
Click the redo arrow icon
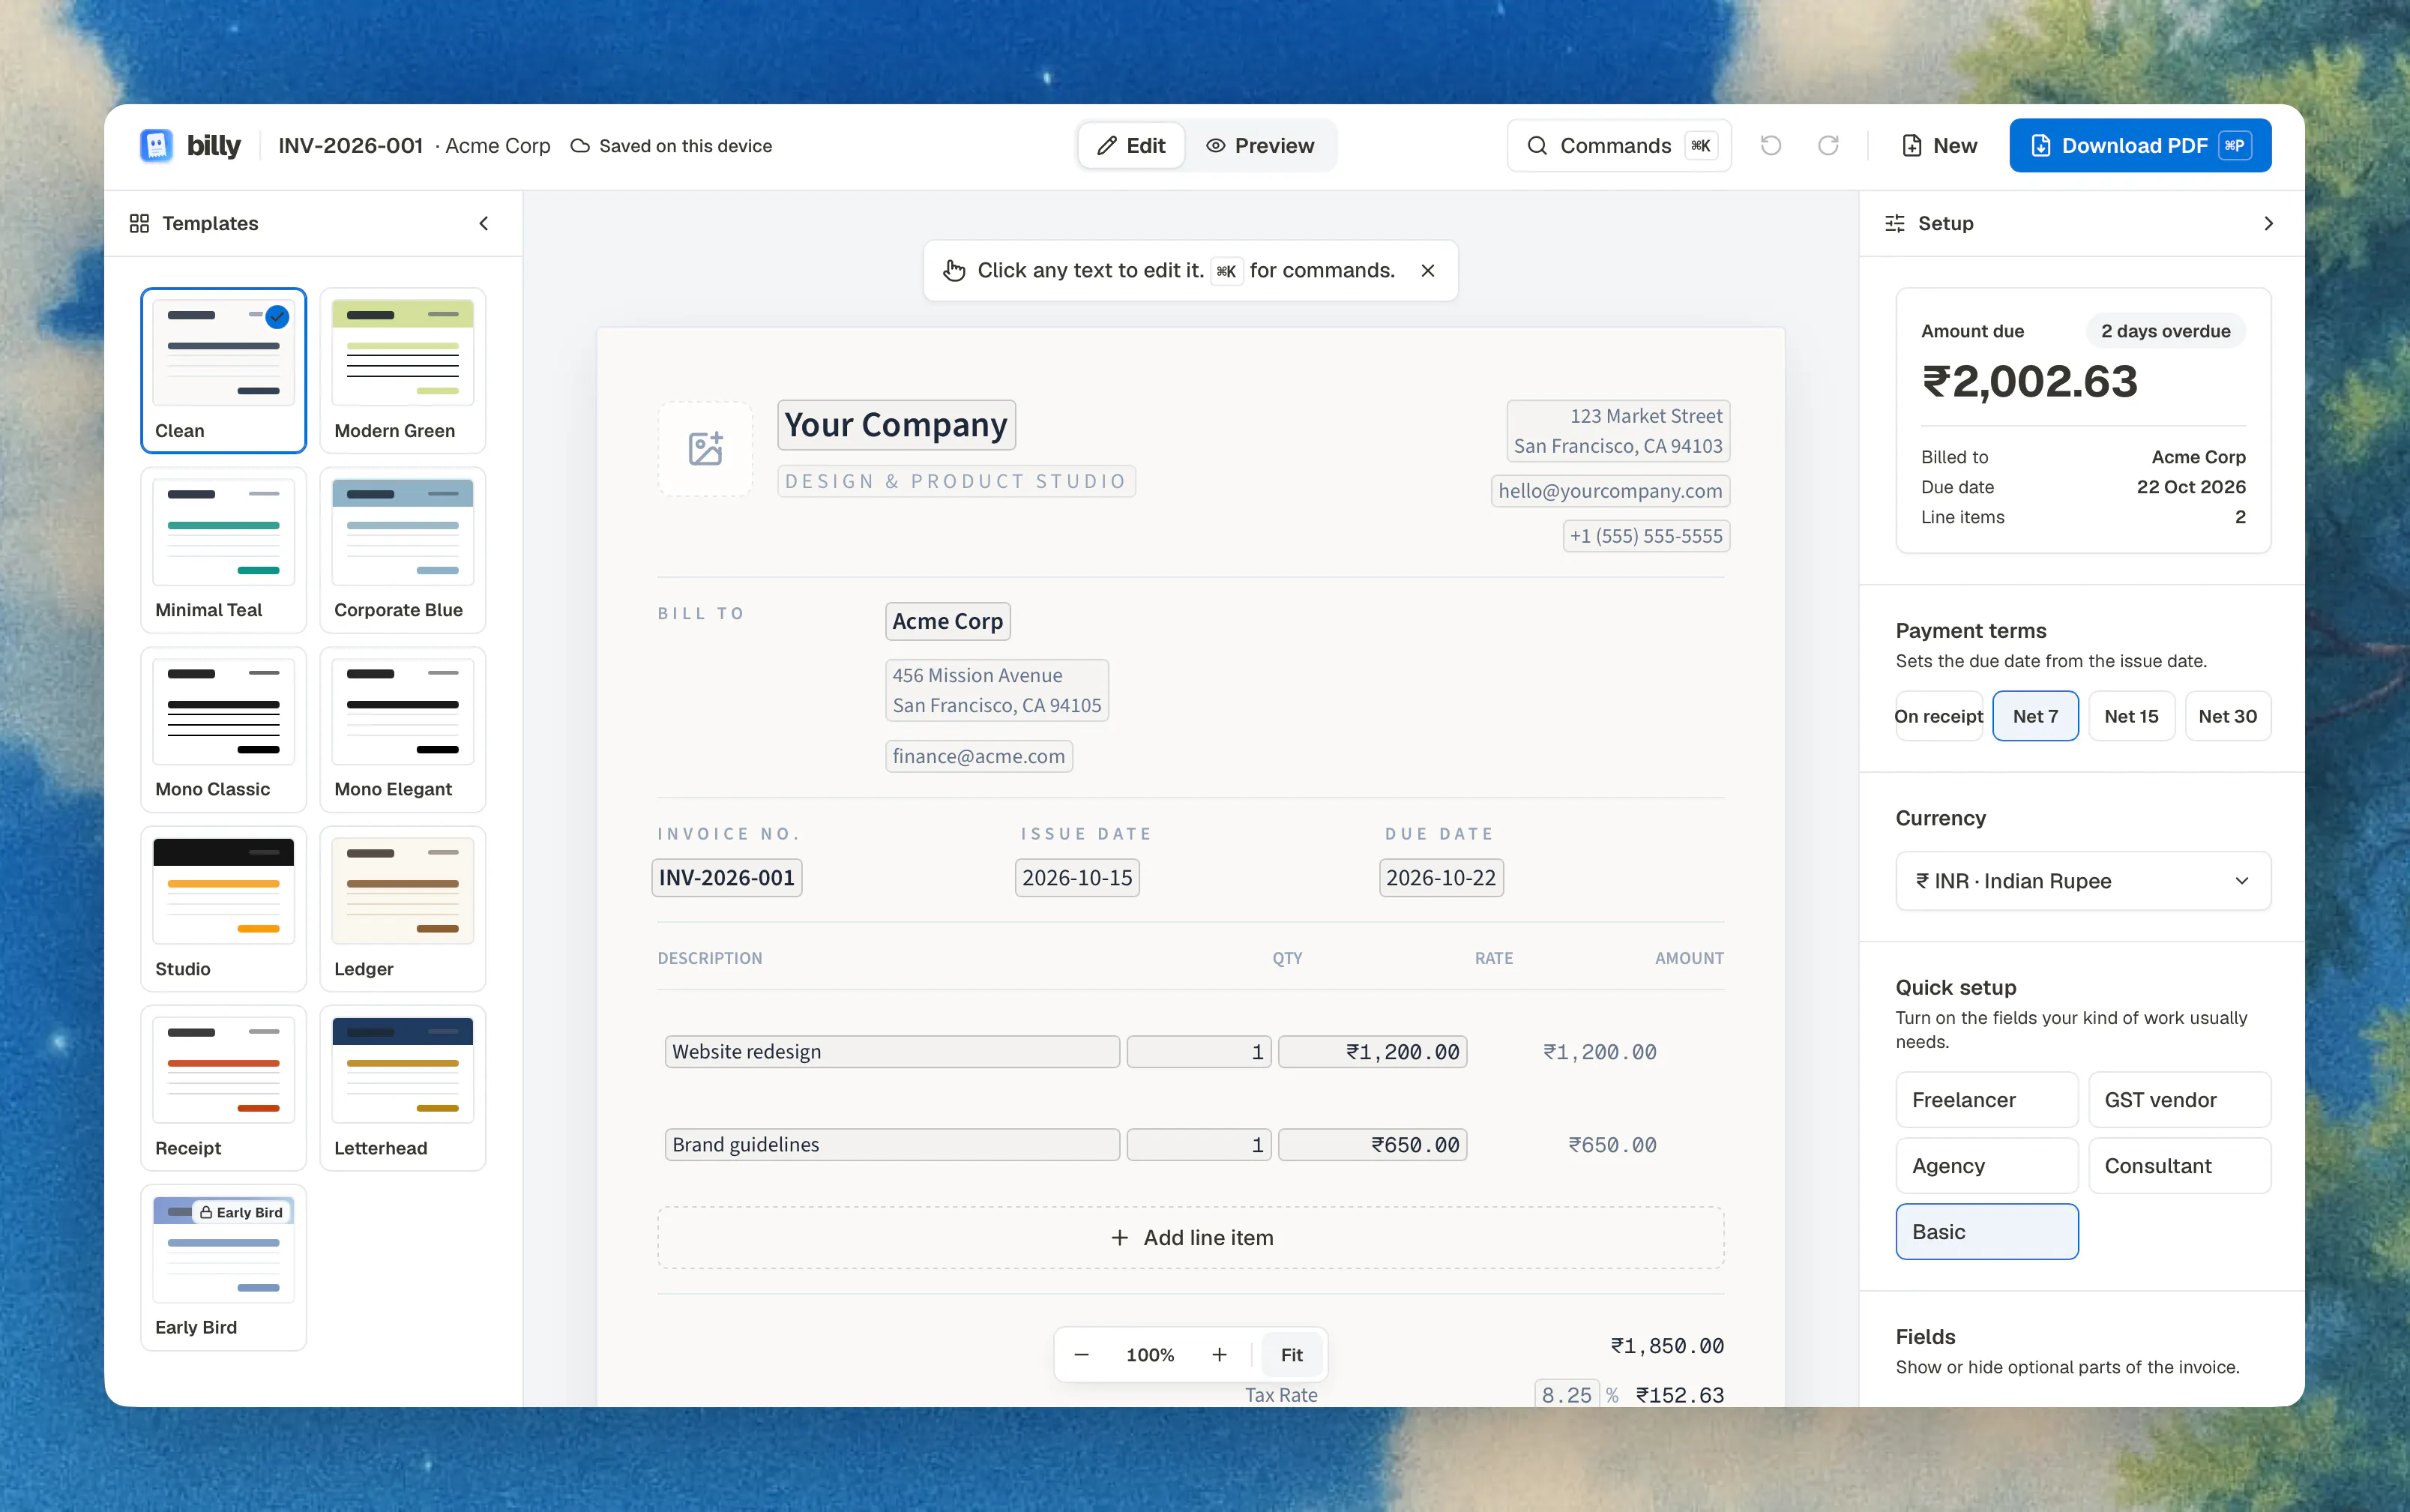1827,145
